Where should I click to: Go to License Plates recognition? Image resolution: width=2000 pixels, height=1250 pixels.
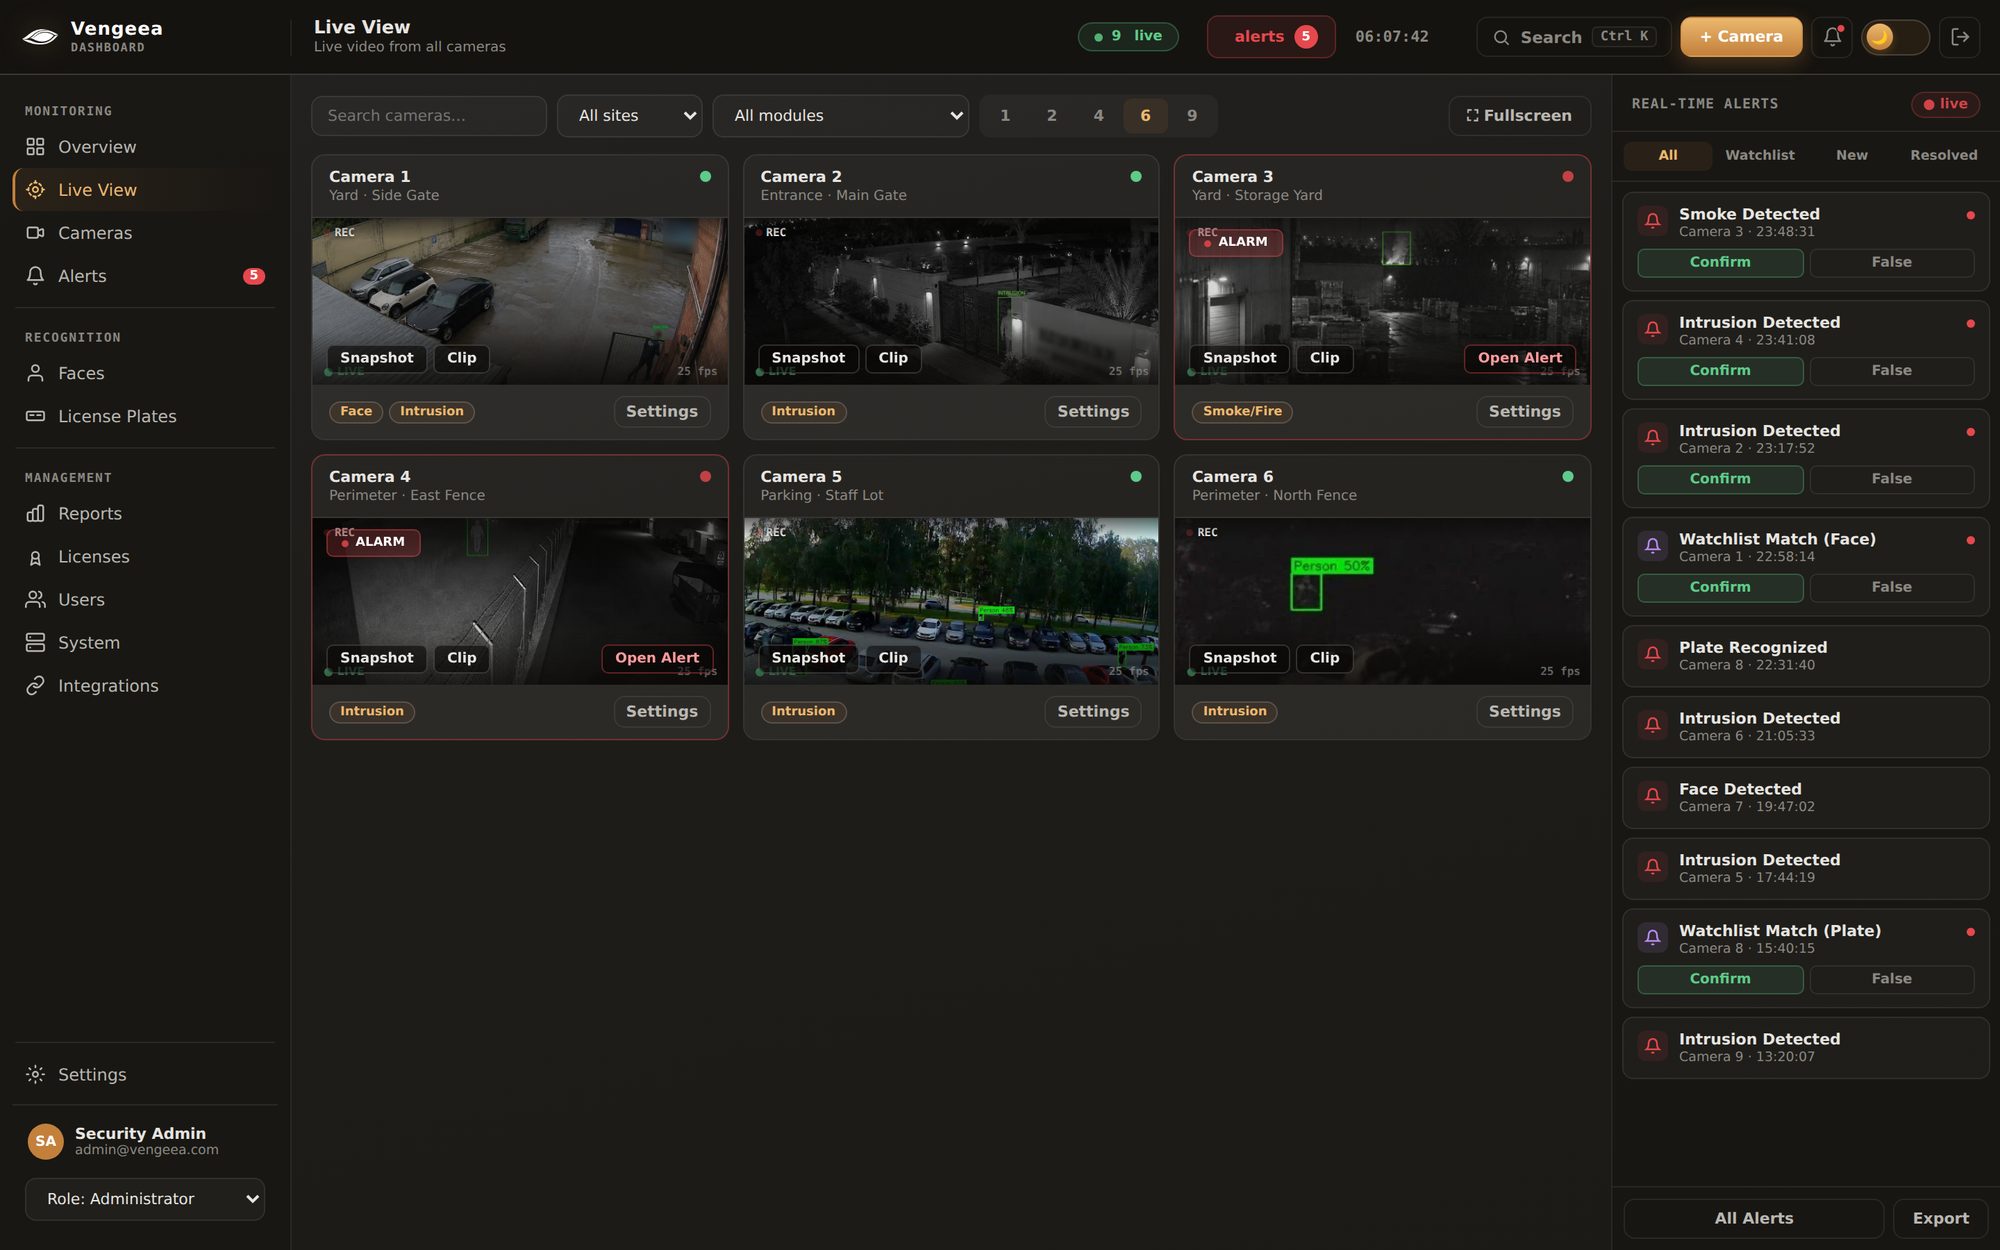pos(145,416)
